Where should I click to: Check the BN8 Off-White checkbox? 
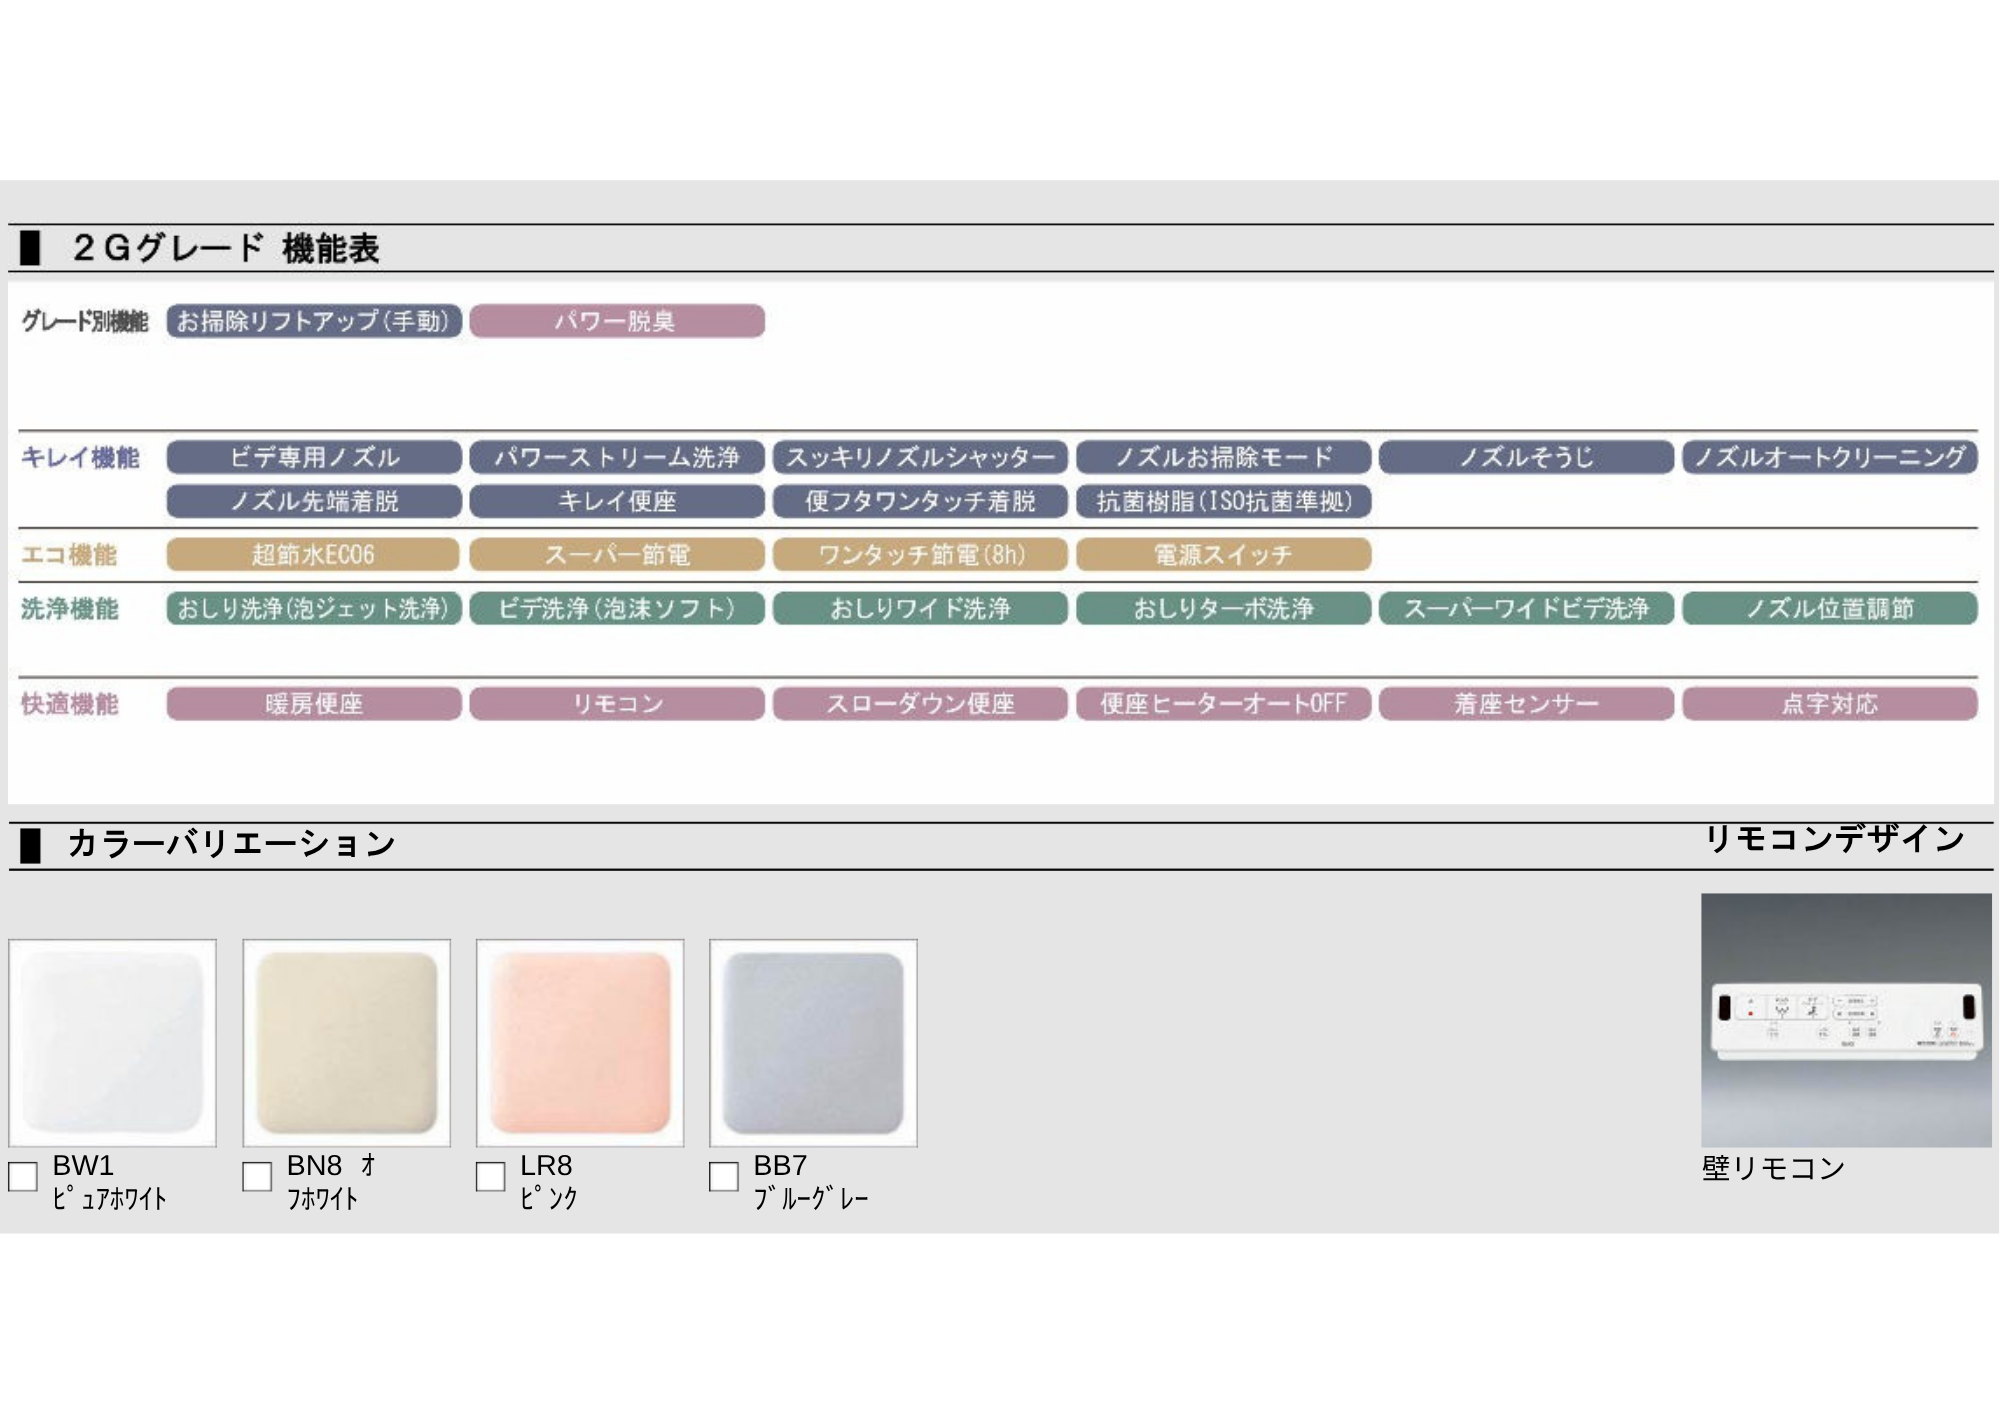[x=257, y=1176]
